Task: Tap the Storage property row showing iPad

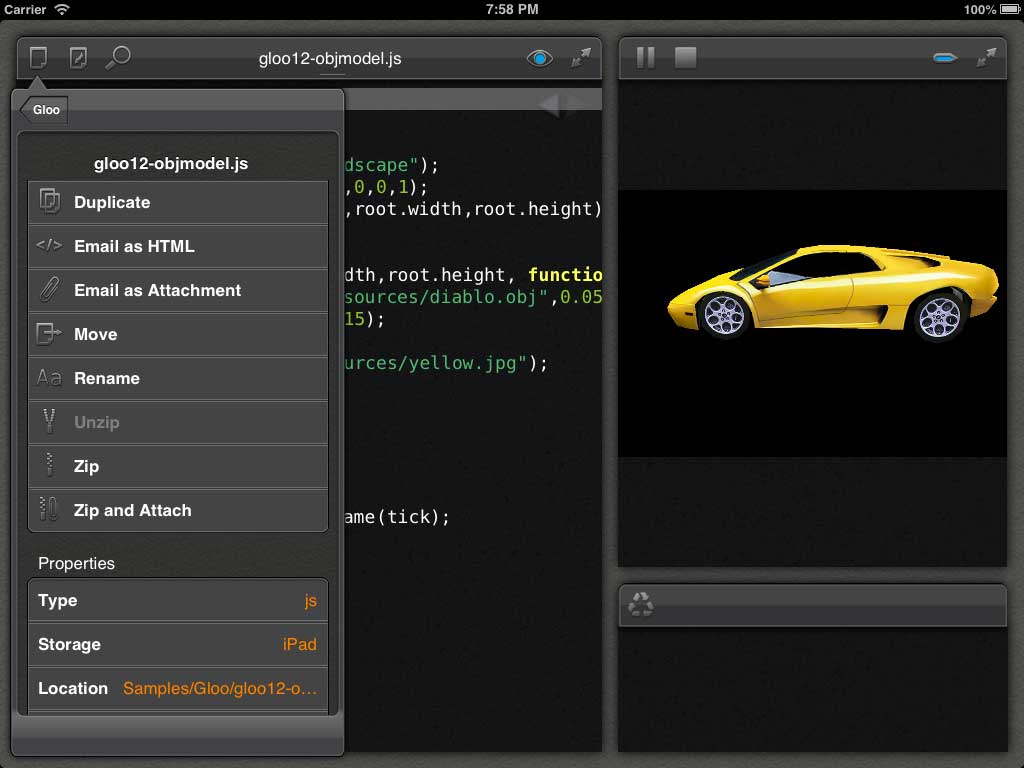Action: (178, 645)
